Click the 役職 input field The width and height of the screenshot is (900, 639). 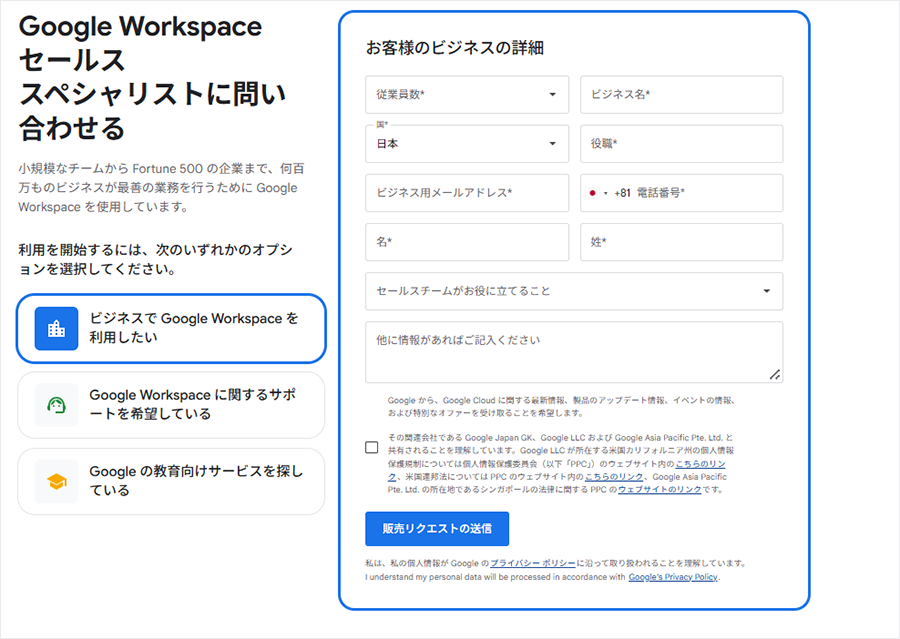[x=681, y=144]
